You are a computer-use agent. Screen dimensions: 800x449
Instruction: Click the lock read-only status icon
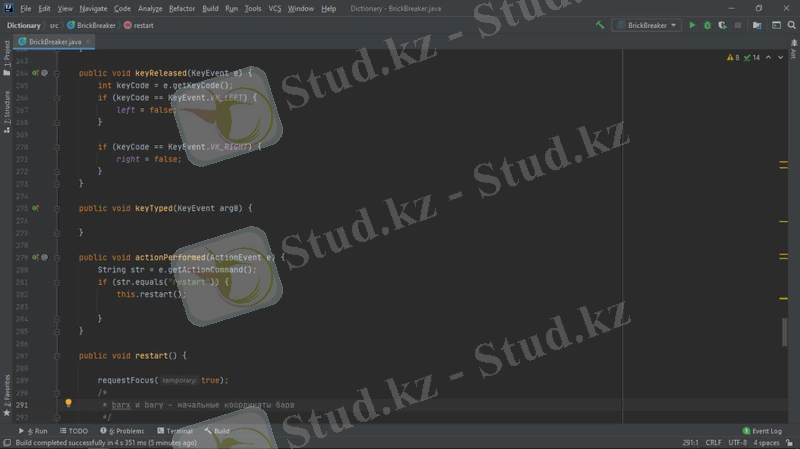pyautogui.click(x=790, y=443)
